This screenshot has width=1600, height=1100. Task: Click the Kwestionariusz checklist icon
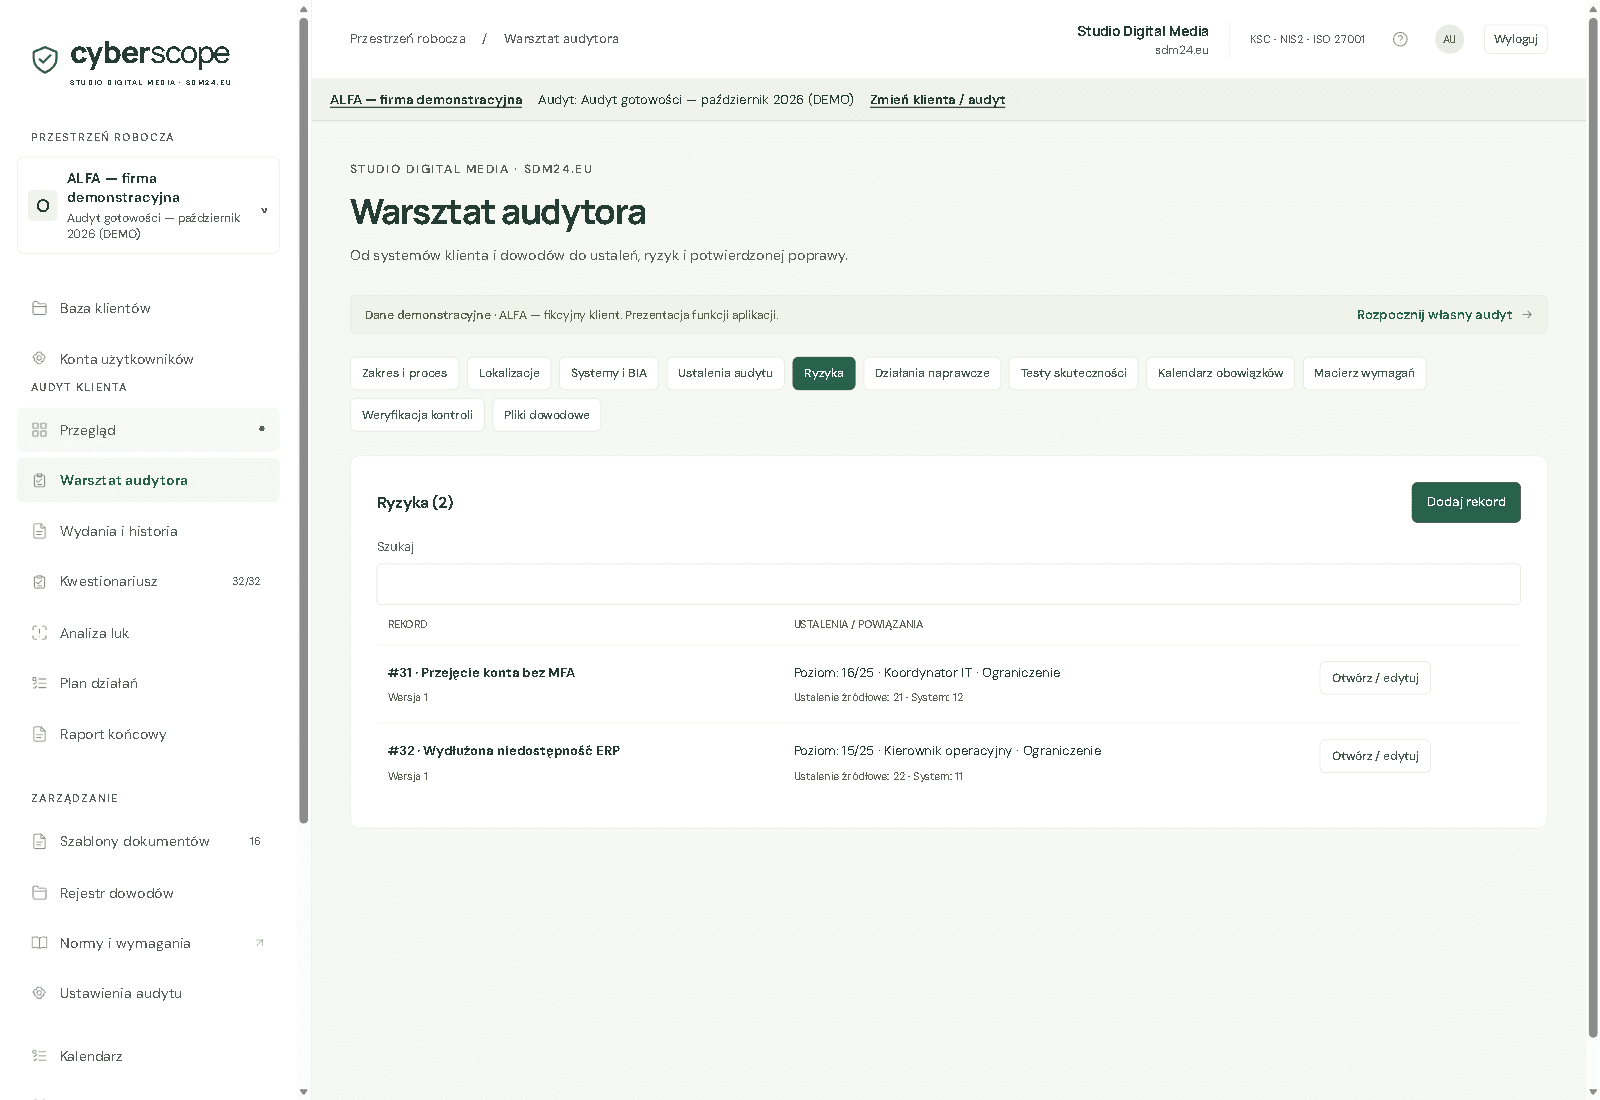click(40, 581)
